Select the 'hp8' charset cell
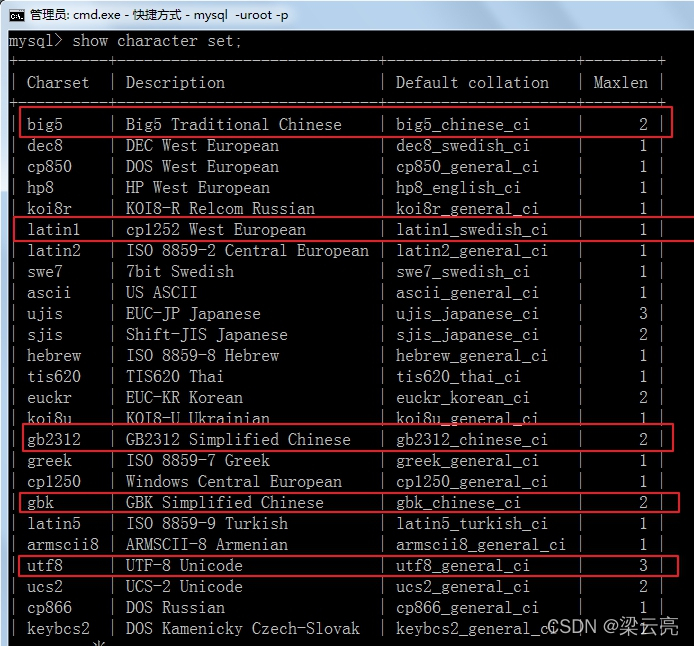The image size is (694, 646). [40, 188]
